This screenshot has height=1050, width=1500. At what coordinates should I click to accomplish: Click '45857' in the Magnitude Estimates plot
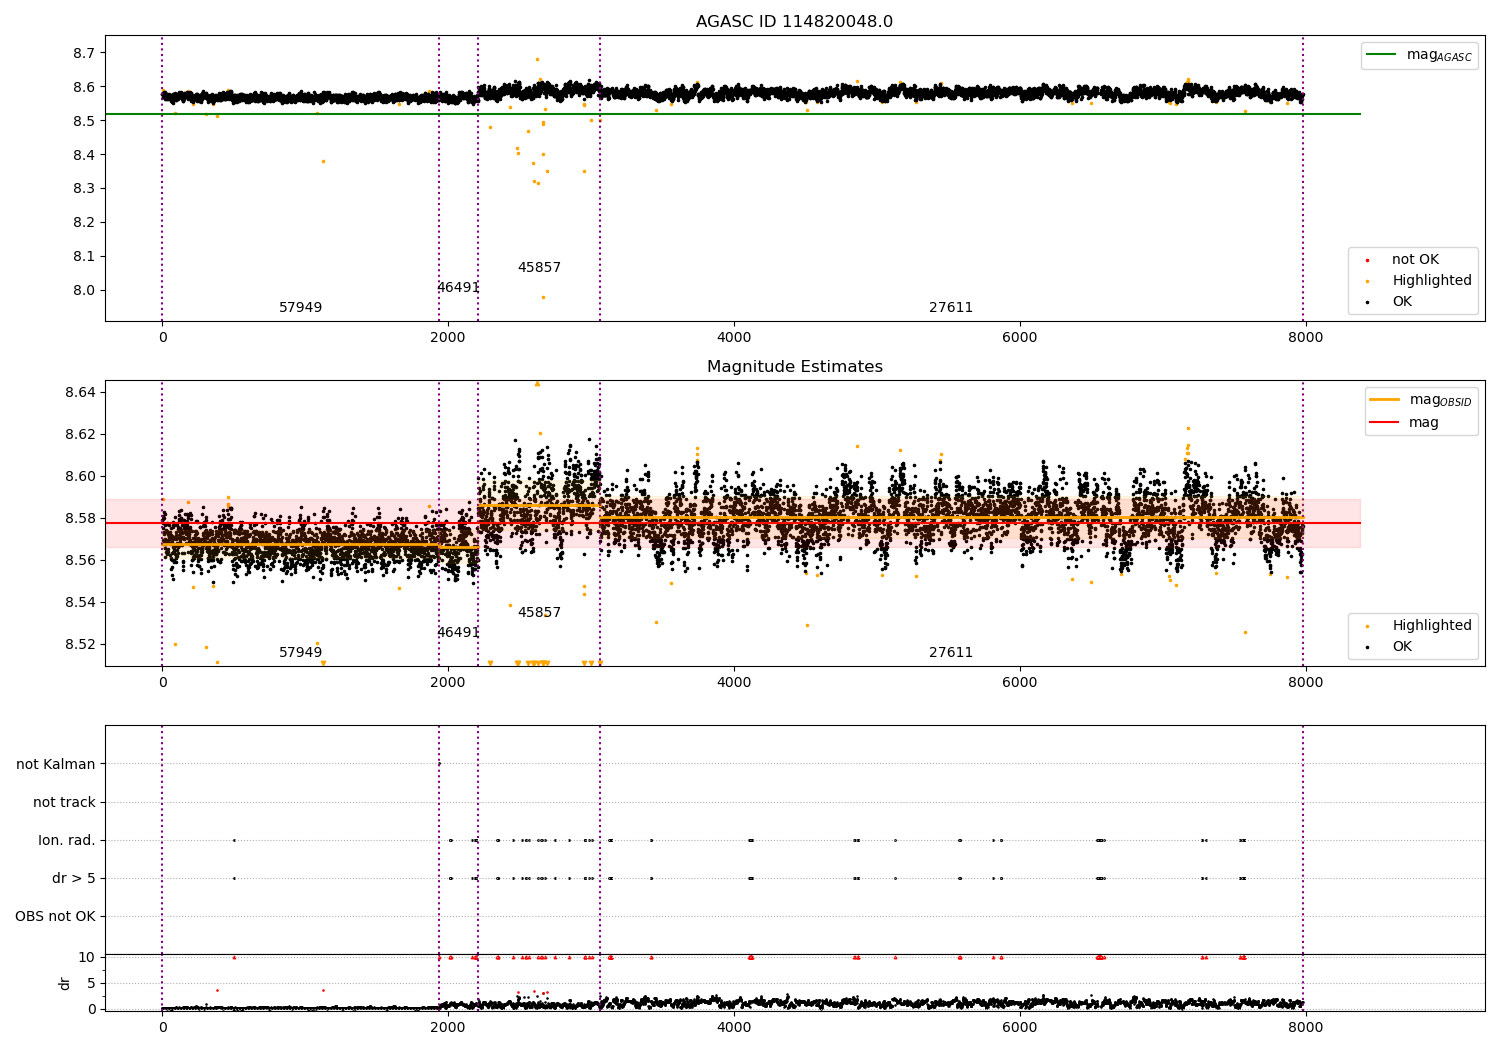click(x=539, y=613)
